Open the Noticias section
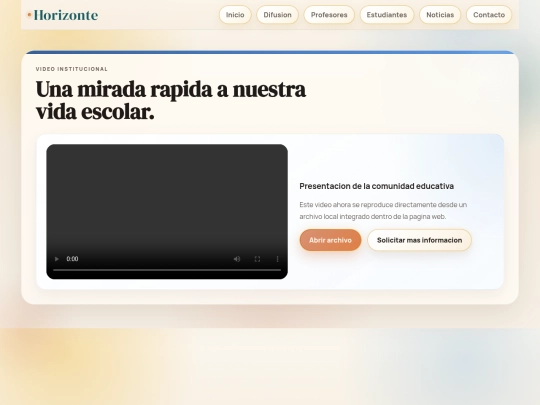Screen dimensions: 540x405 click(x=440, y=15)
